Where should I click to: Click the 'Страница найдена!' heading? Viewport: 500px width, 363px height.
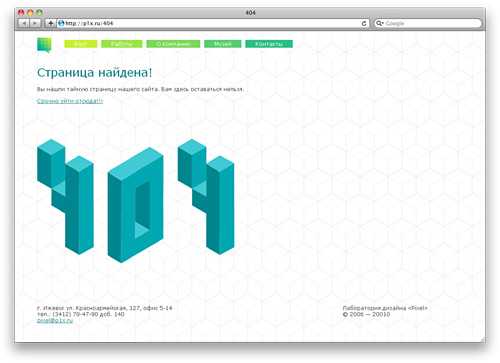pos(94,73)
